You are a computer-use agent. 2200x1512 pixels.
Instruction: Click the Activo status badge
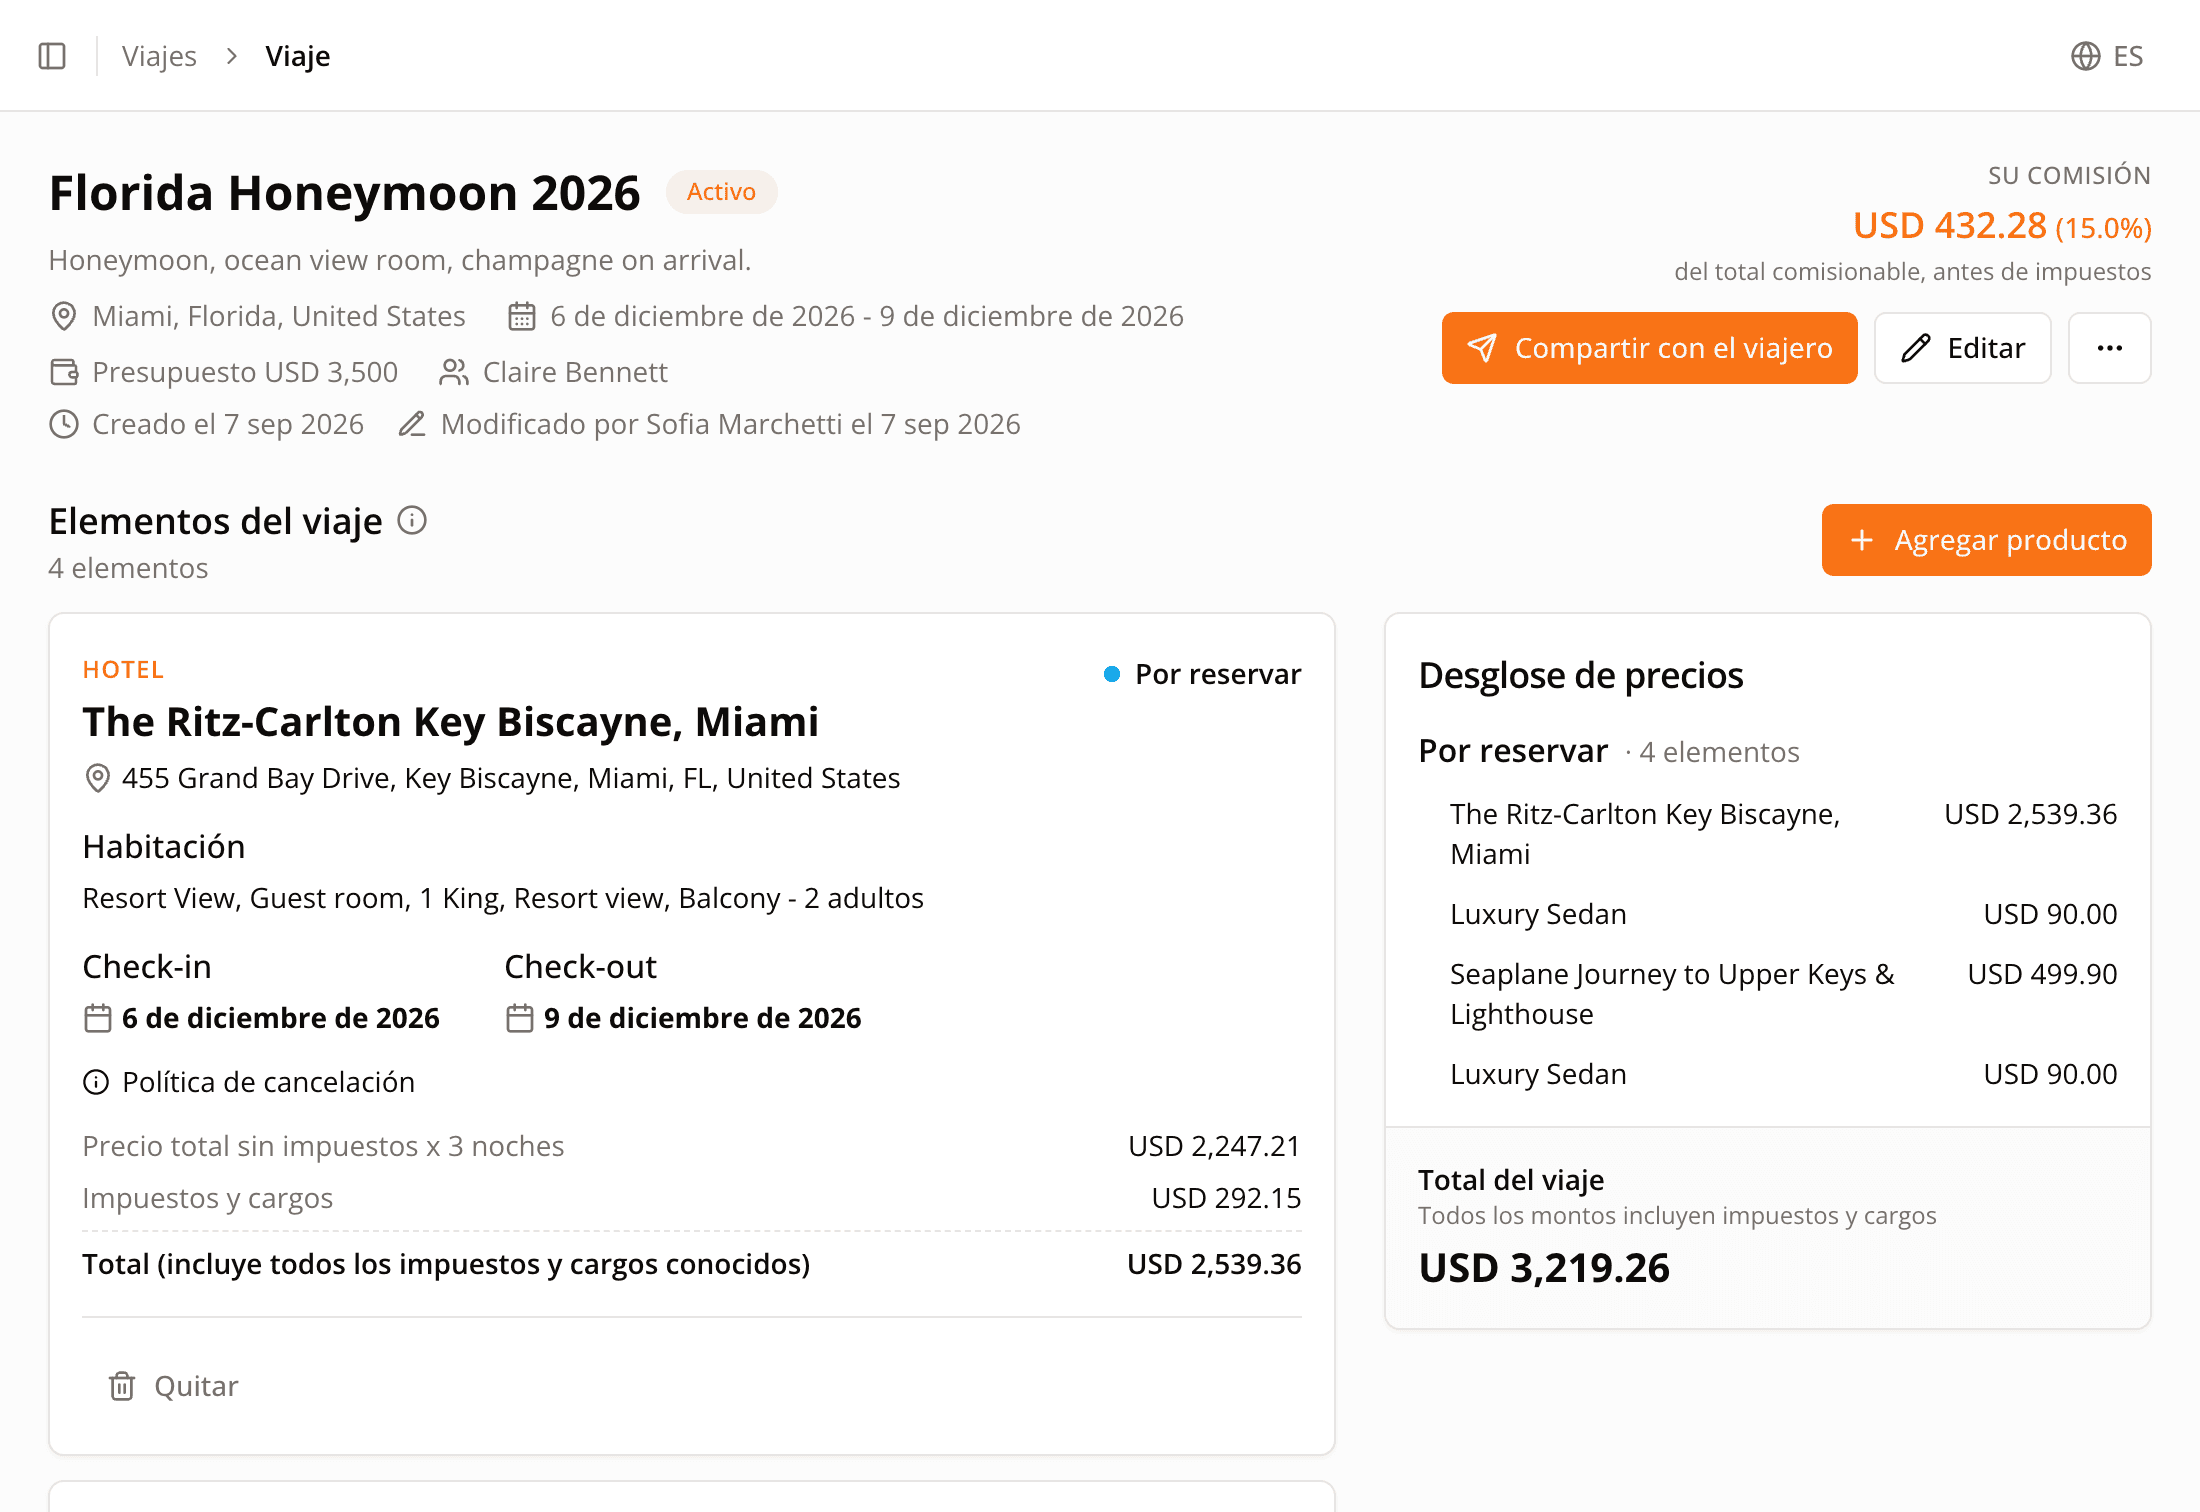(x=721, y=192)
